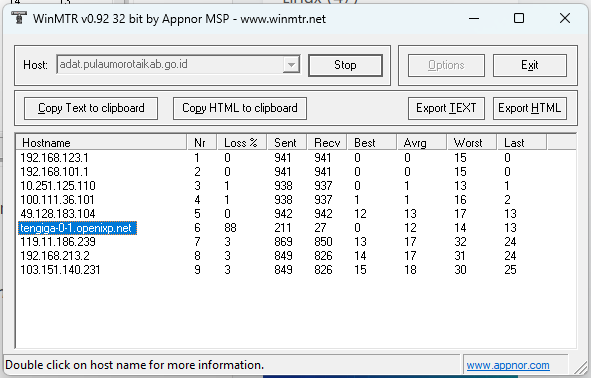591x378 pixels.
Task: Minimize the WinMTR window
Action: click(x=474, y=18)
